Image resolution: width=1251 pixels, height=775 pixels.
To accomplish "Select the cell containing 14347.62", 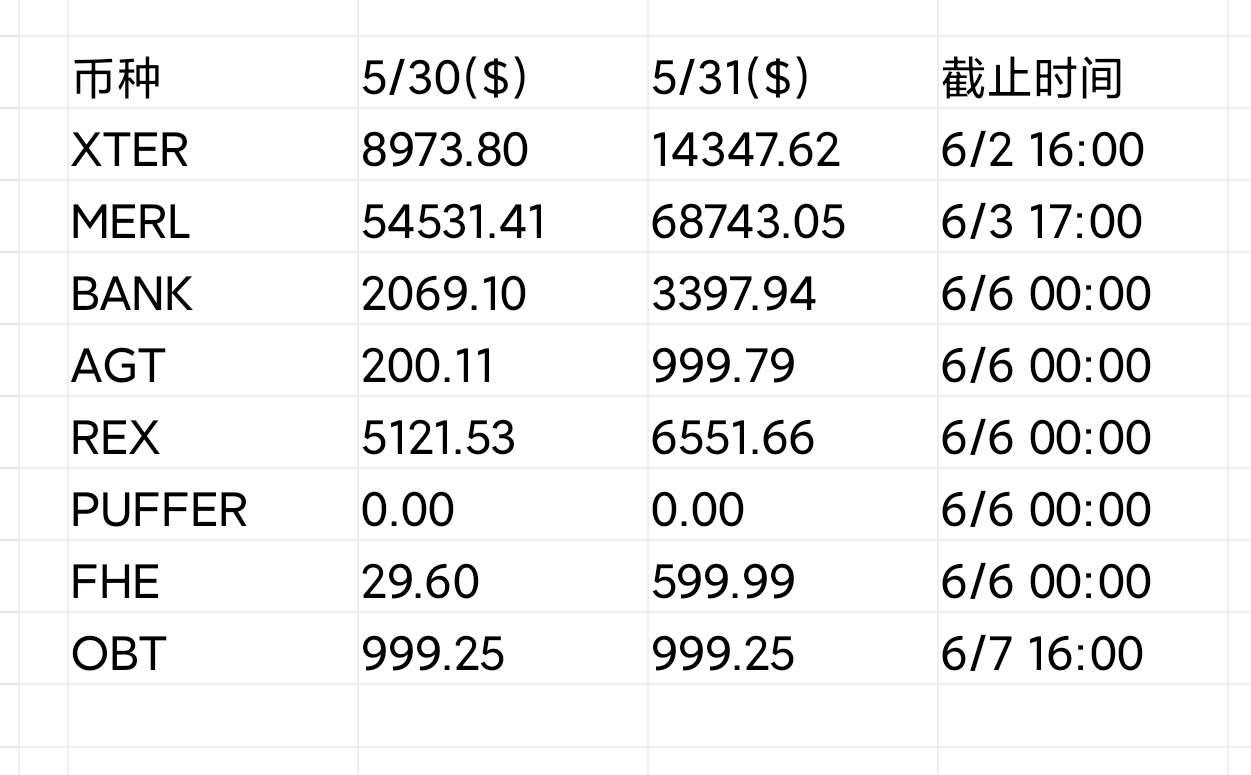I will [x=793, y=145].
